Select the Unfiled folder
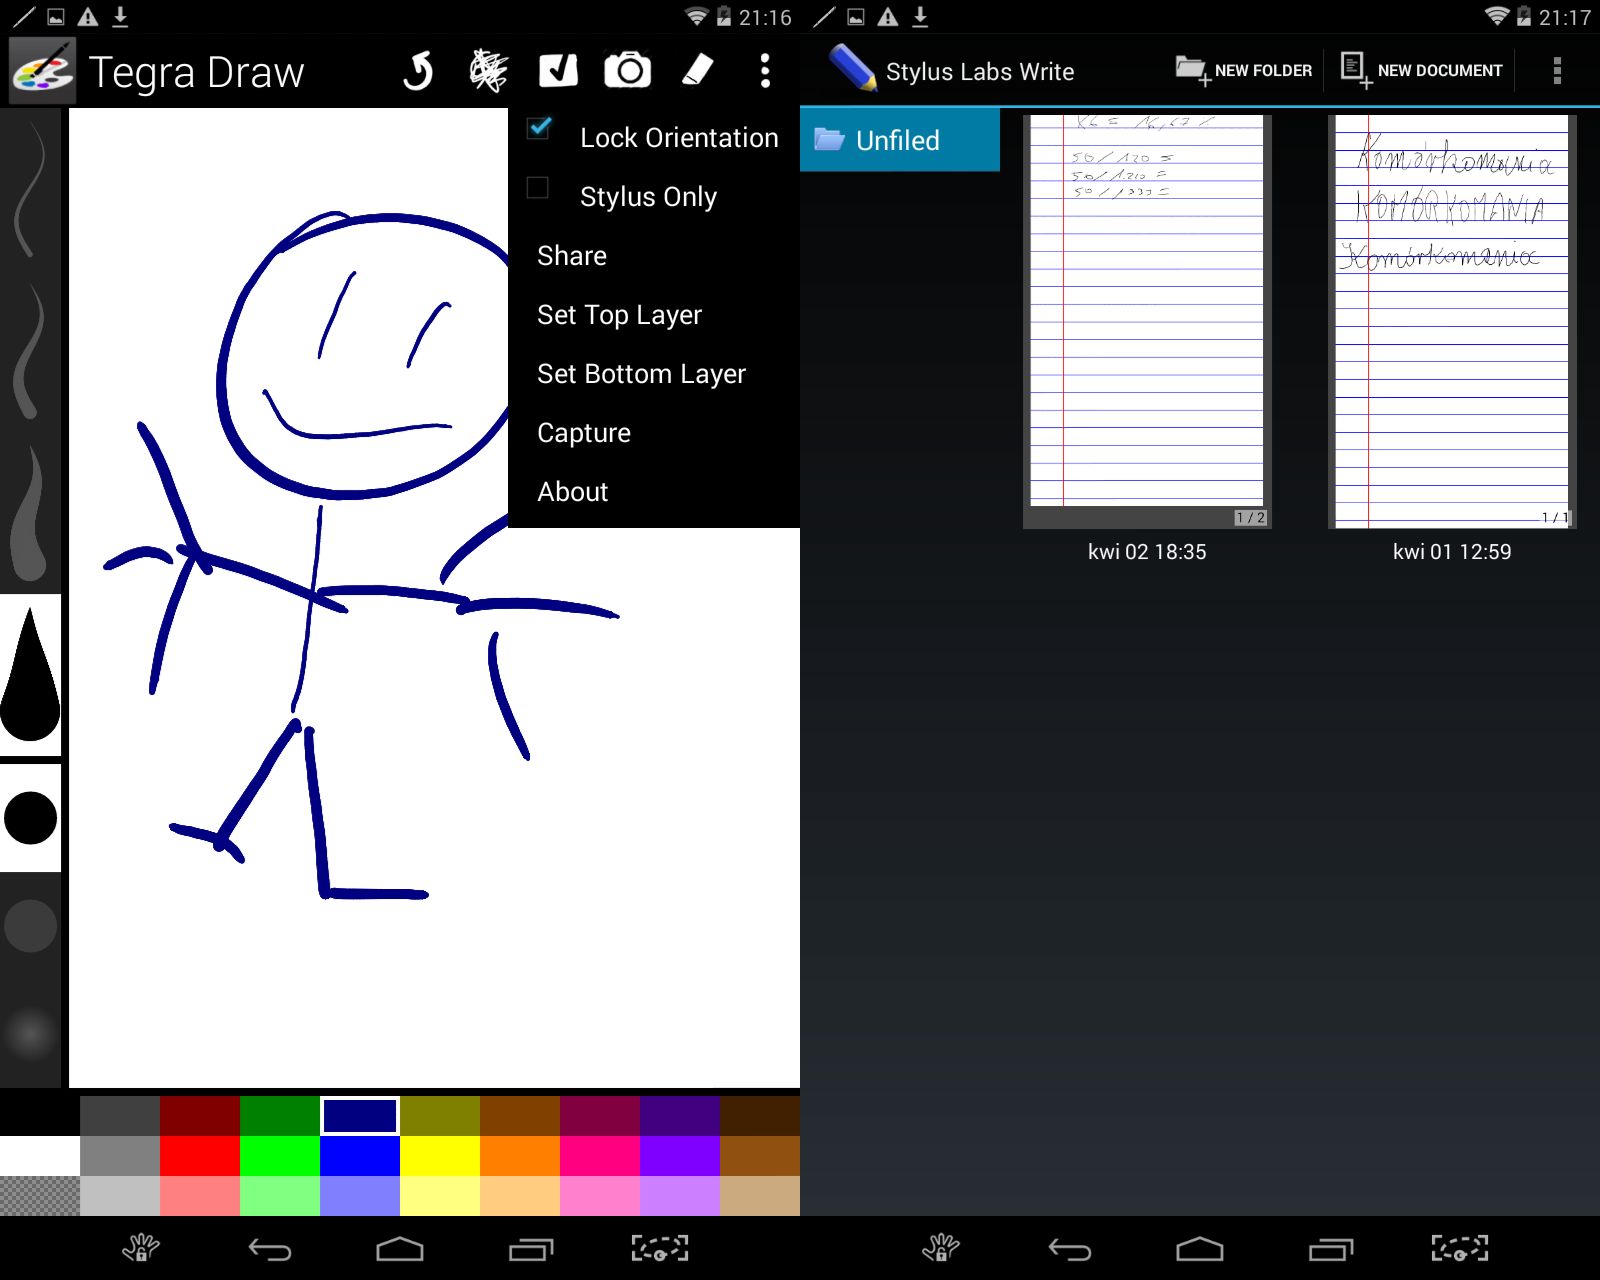1600x1280 pixels. click(x=900, y=140)
